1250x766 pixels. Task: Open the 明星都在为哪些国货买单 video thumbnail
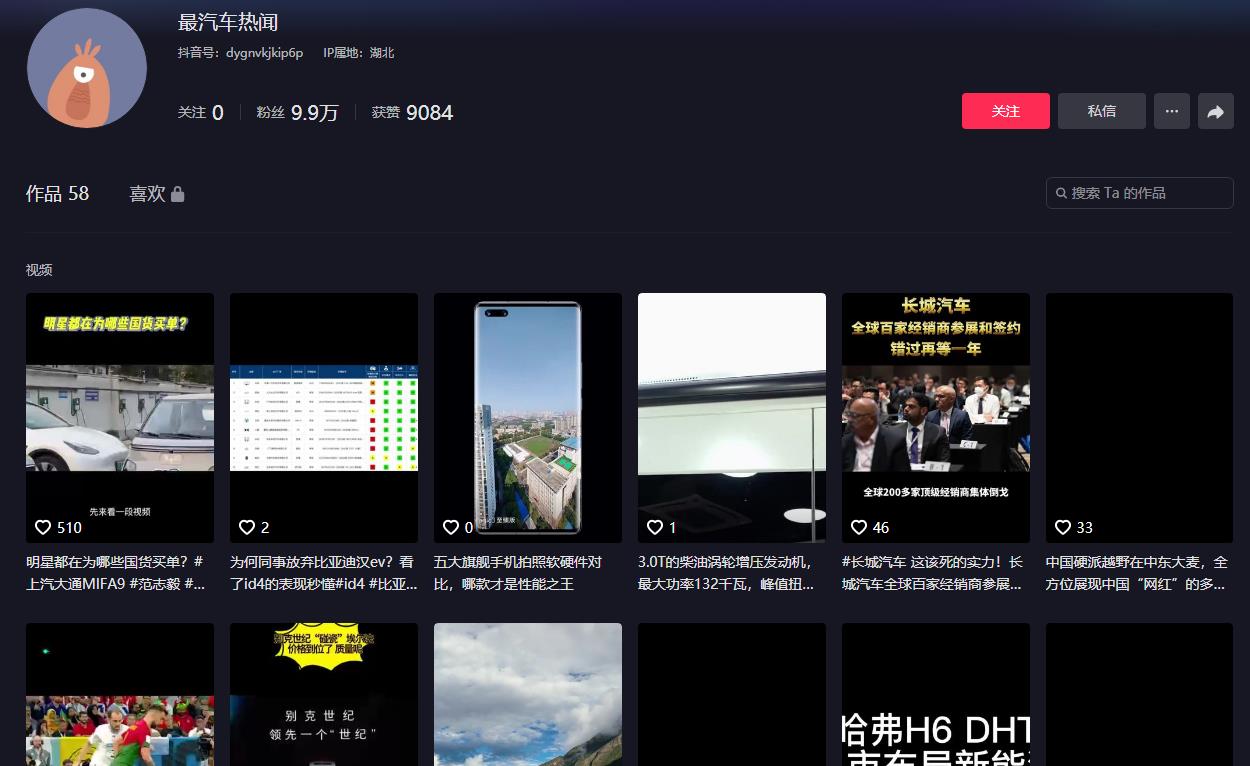click(x=120, y=418)
